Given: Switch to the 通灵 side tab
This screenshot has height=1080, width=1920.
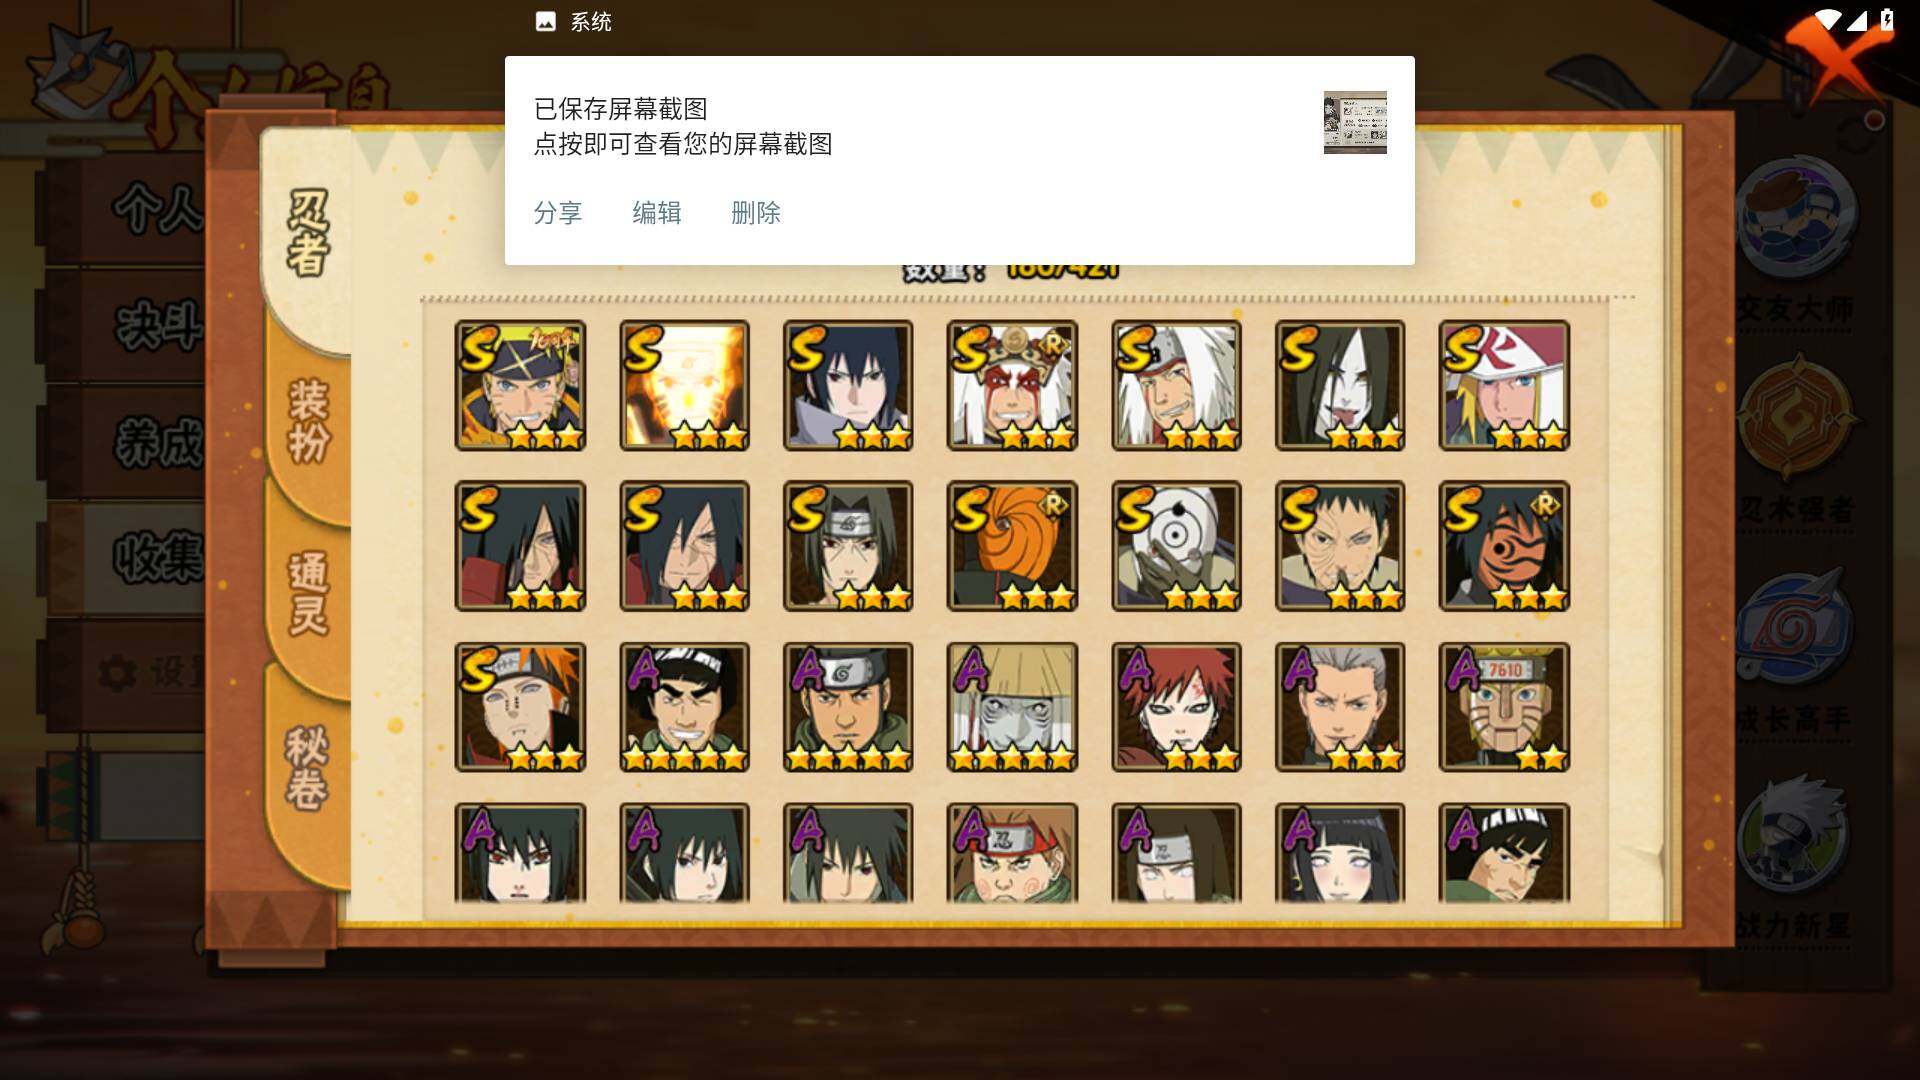Looking at the screenshot, I should point(308,593).
